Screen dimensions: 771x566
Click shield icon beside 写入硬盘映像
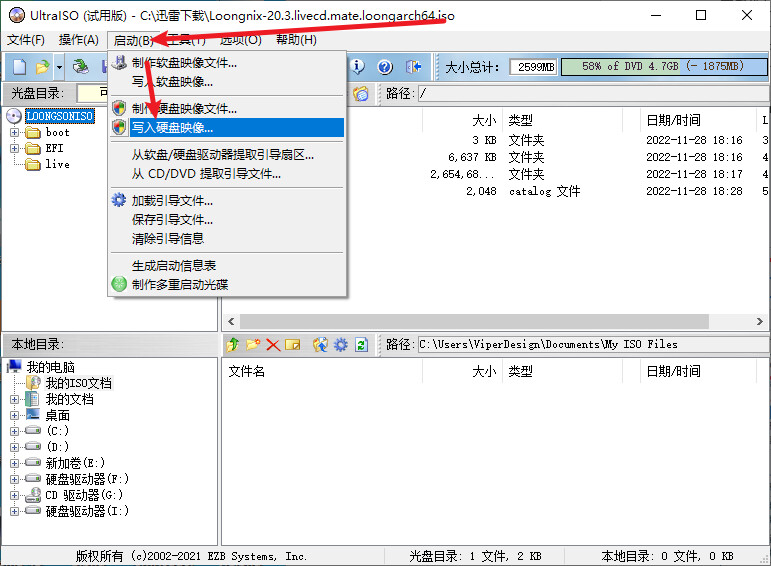click(x=119, y=127)
